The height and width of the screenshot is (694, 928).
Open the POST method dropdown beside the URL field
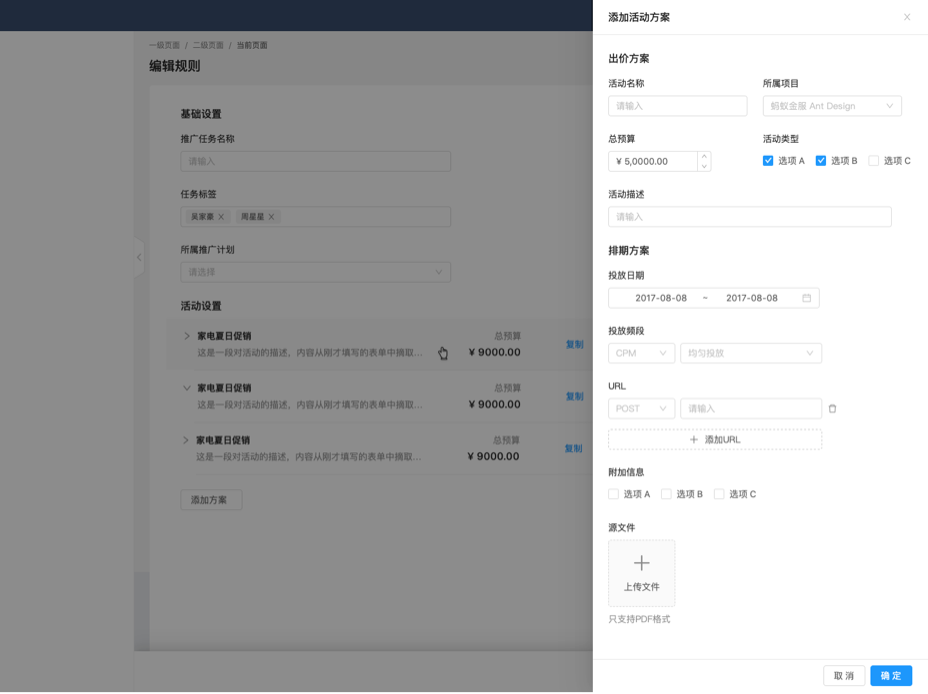point(640,408)
